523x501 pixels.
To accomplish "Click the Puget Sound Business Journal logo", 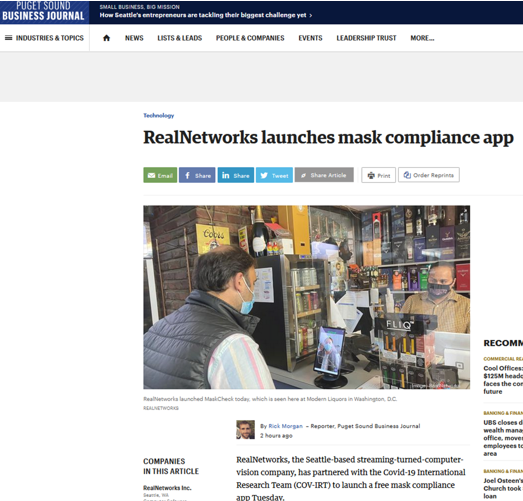I will [44, 12].
